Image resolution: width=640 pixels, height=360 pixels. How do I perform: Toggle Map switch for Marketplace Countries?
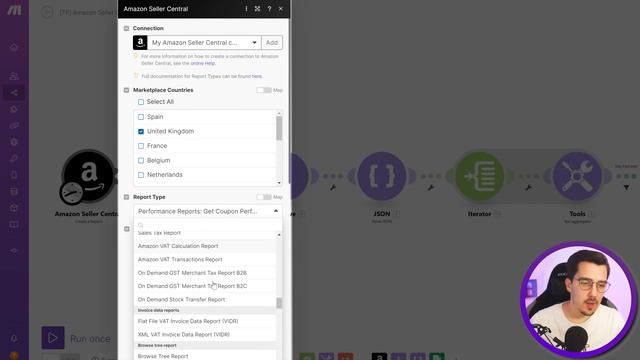point(264,90)
